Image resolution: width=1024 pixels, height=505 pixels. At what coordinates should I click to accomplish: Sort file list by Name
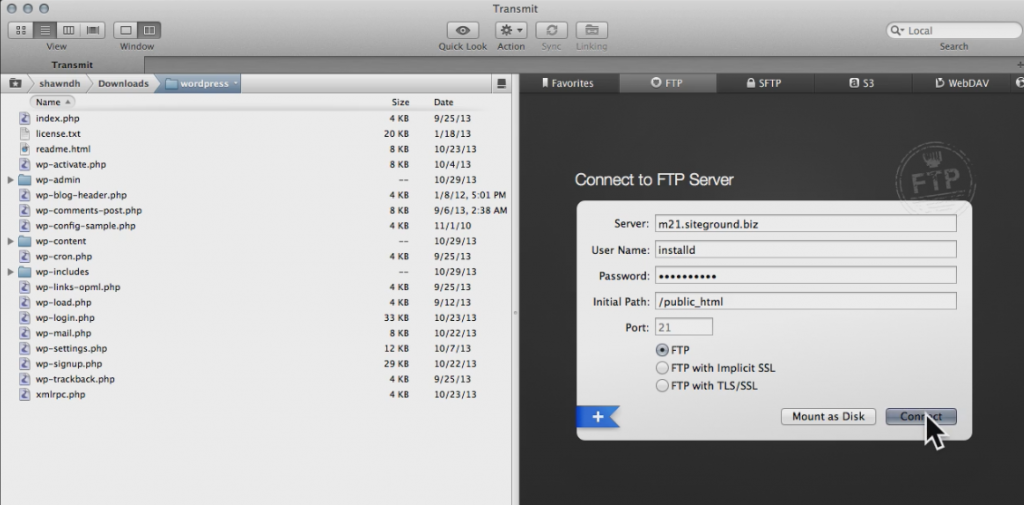pos(52,102)
